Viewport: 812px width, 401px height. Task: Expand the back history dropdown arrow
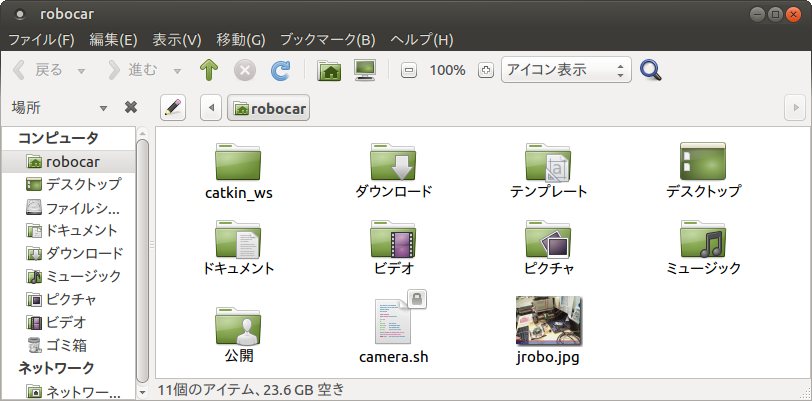[81, 71]
